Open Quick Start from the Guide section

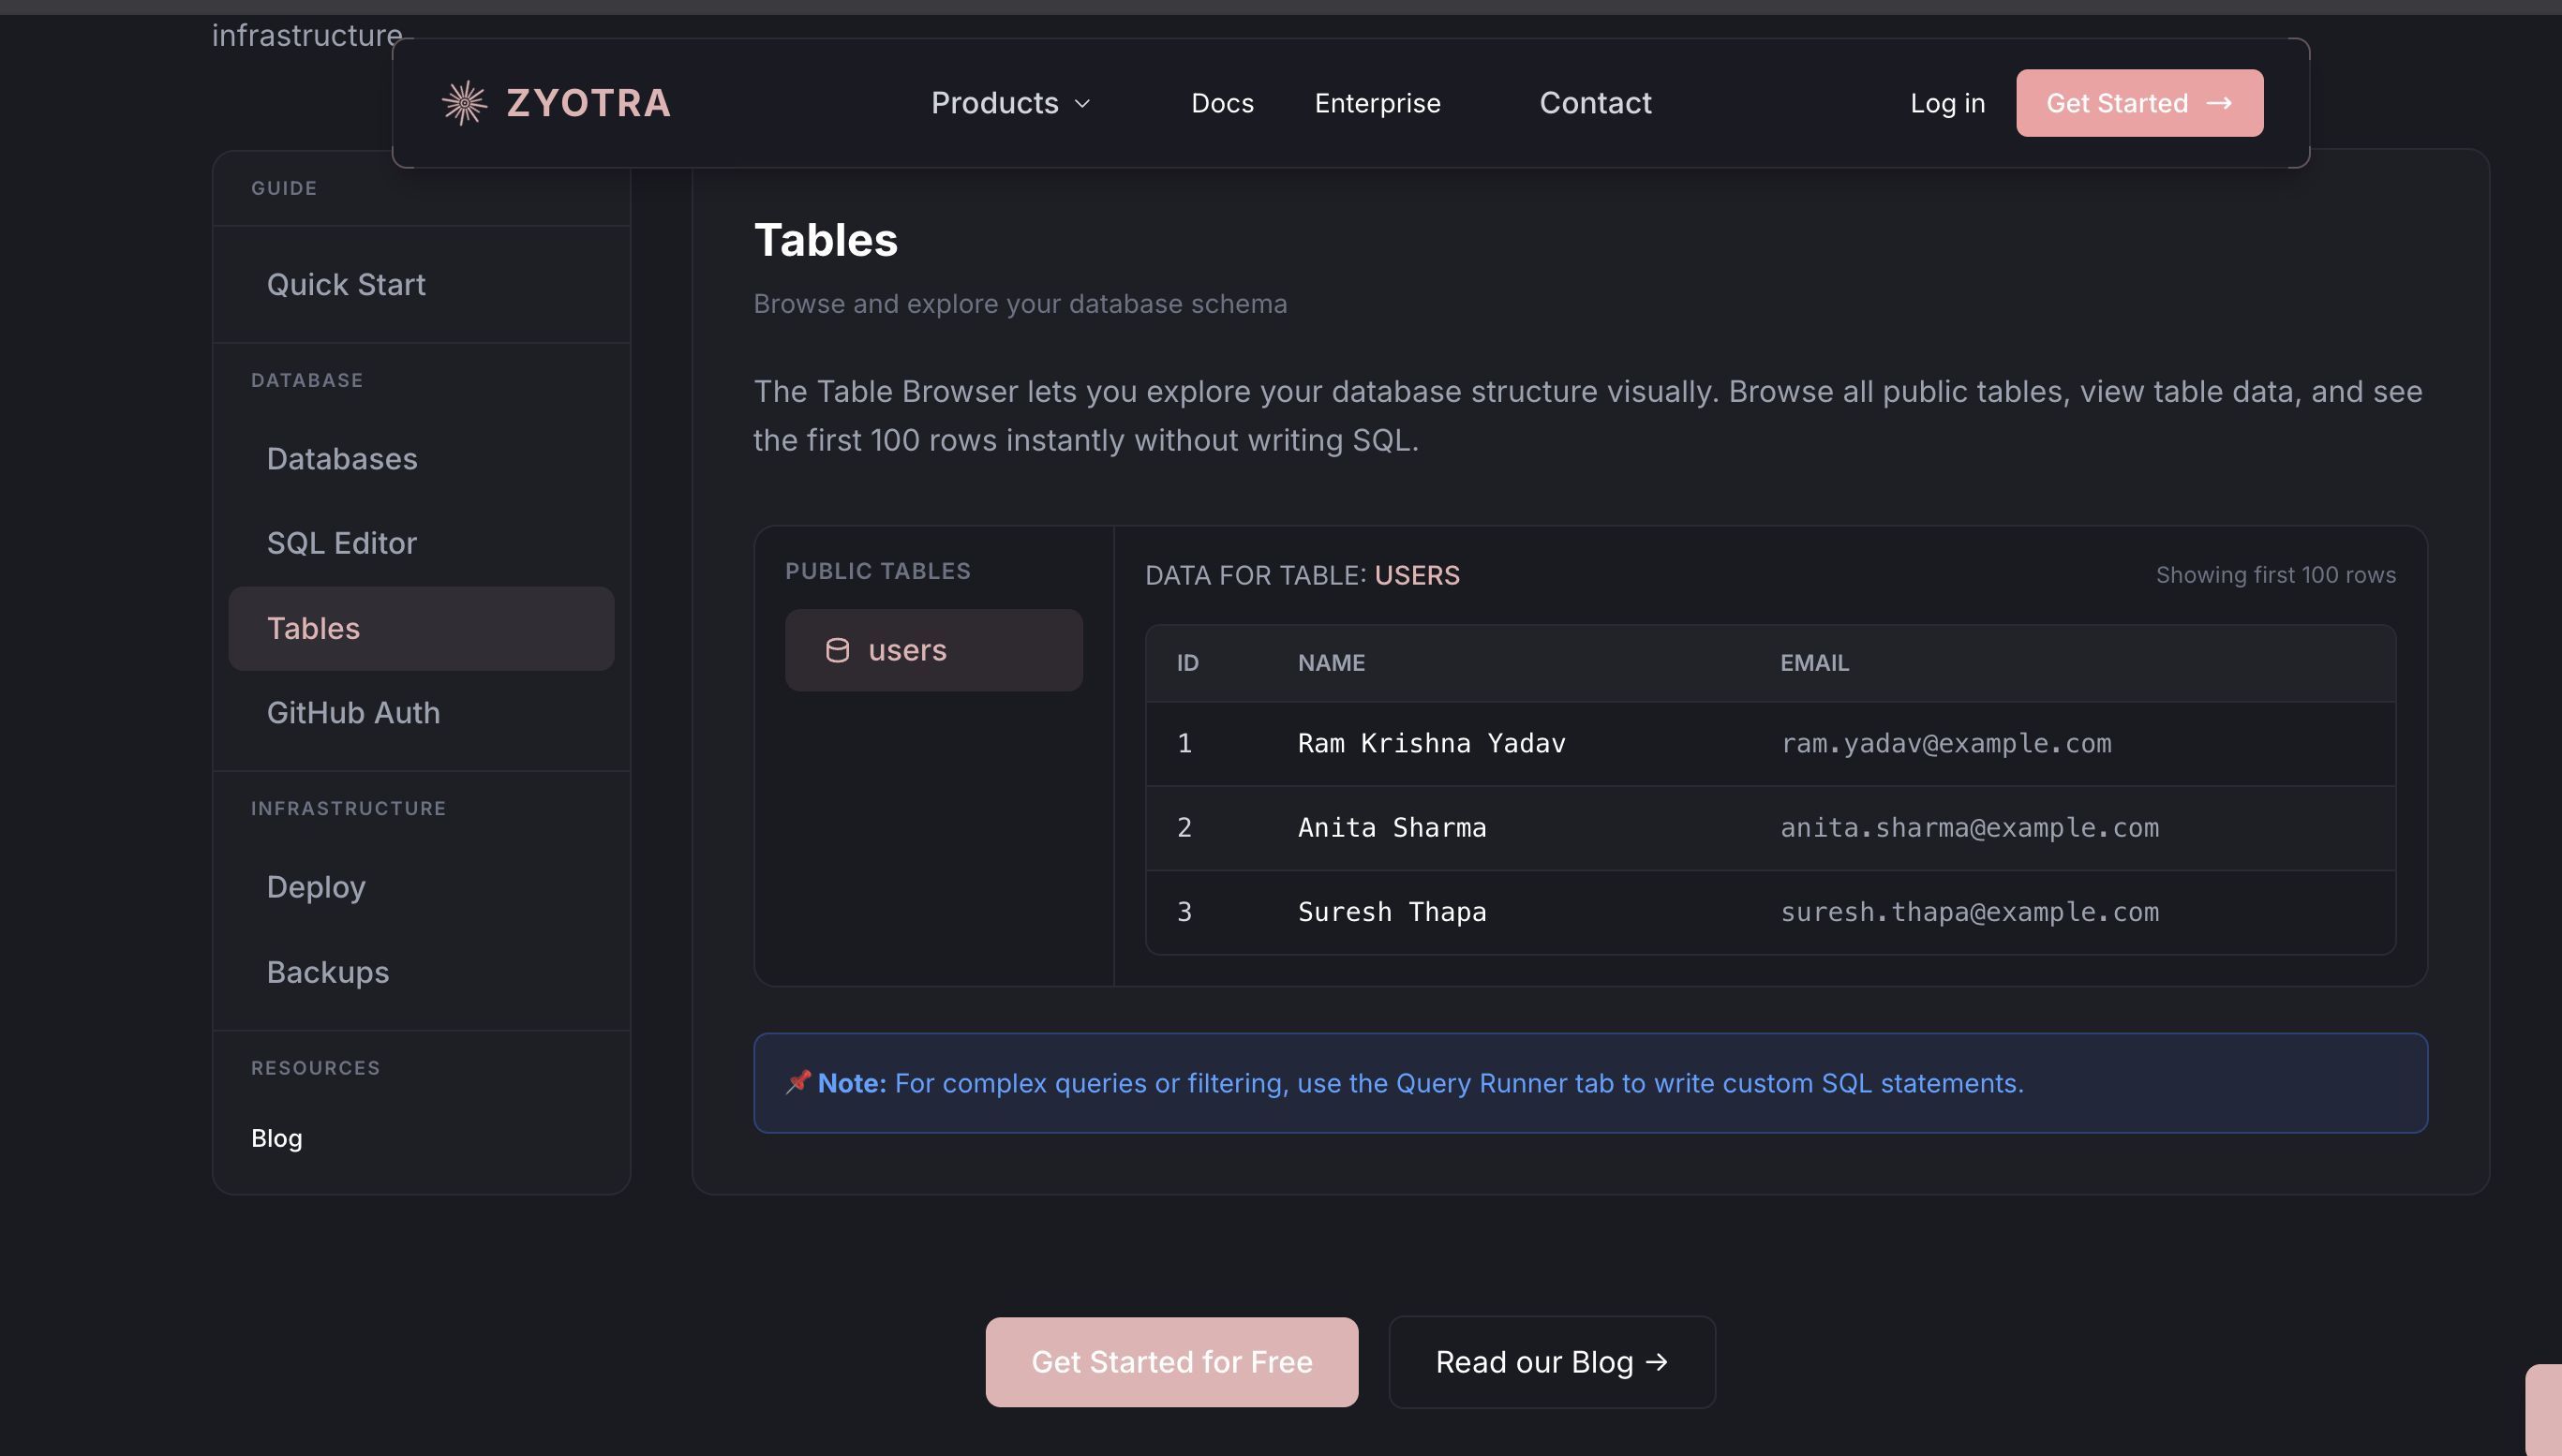point(346,284)
